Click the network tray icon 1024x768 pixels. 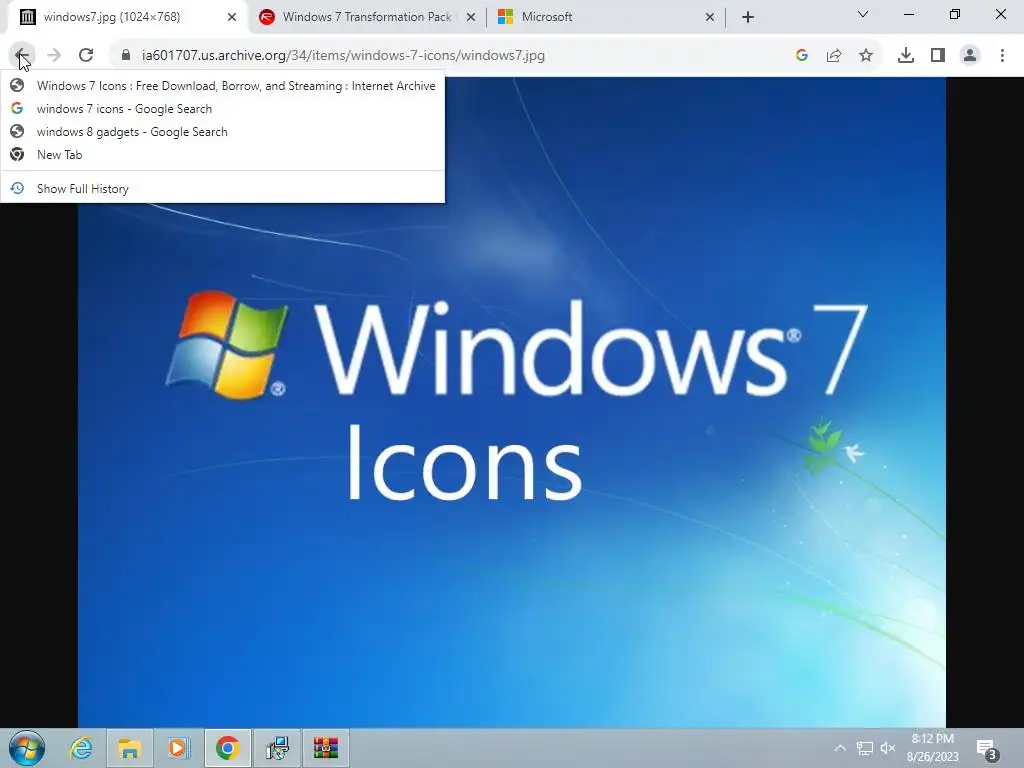pos(865,748)
